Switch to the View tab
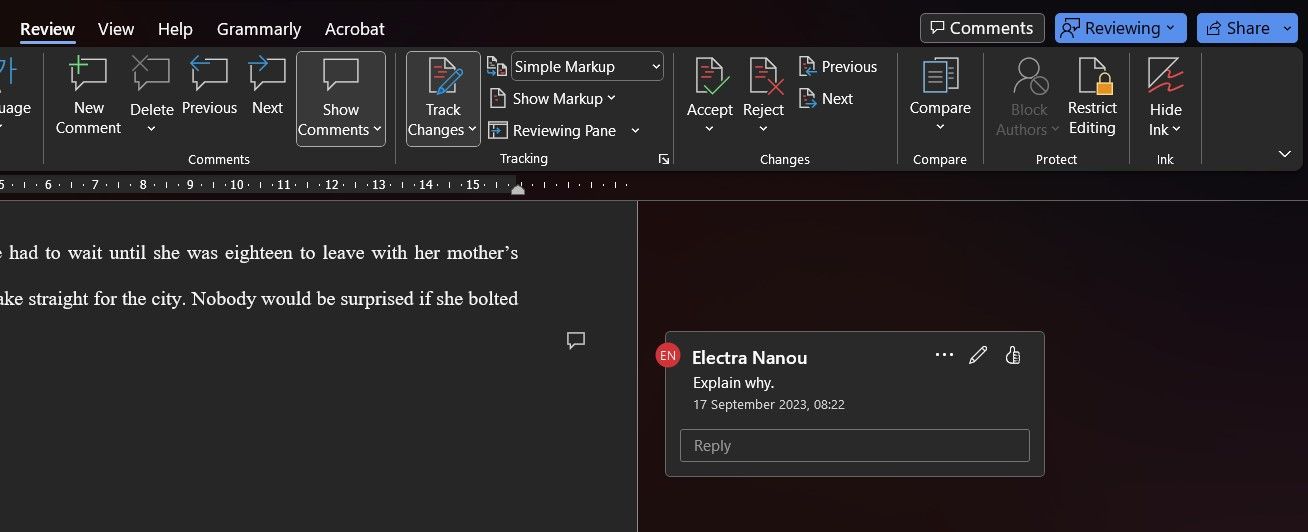Viewport: 1308px width, 532px height. (x=116, y=29)
